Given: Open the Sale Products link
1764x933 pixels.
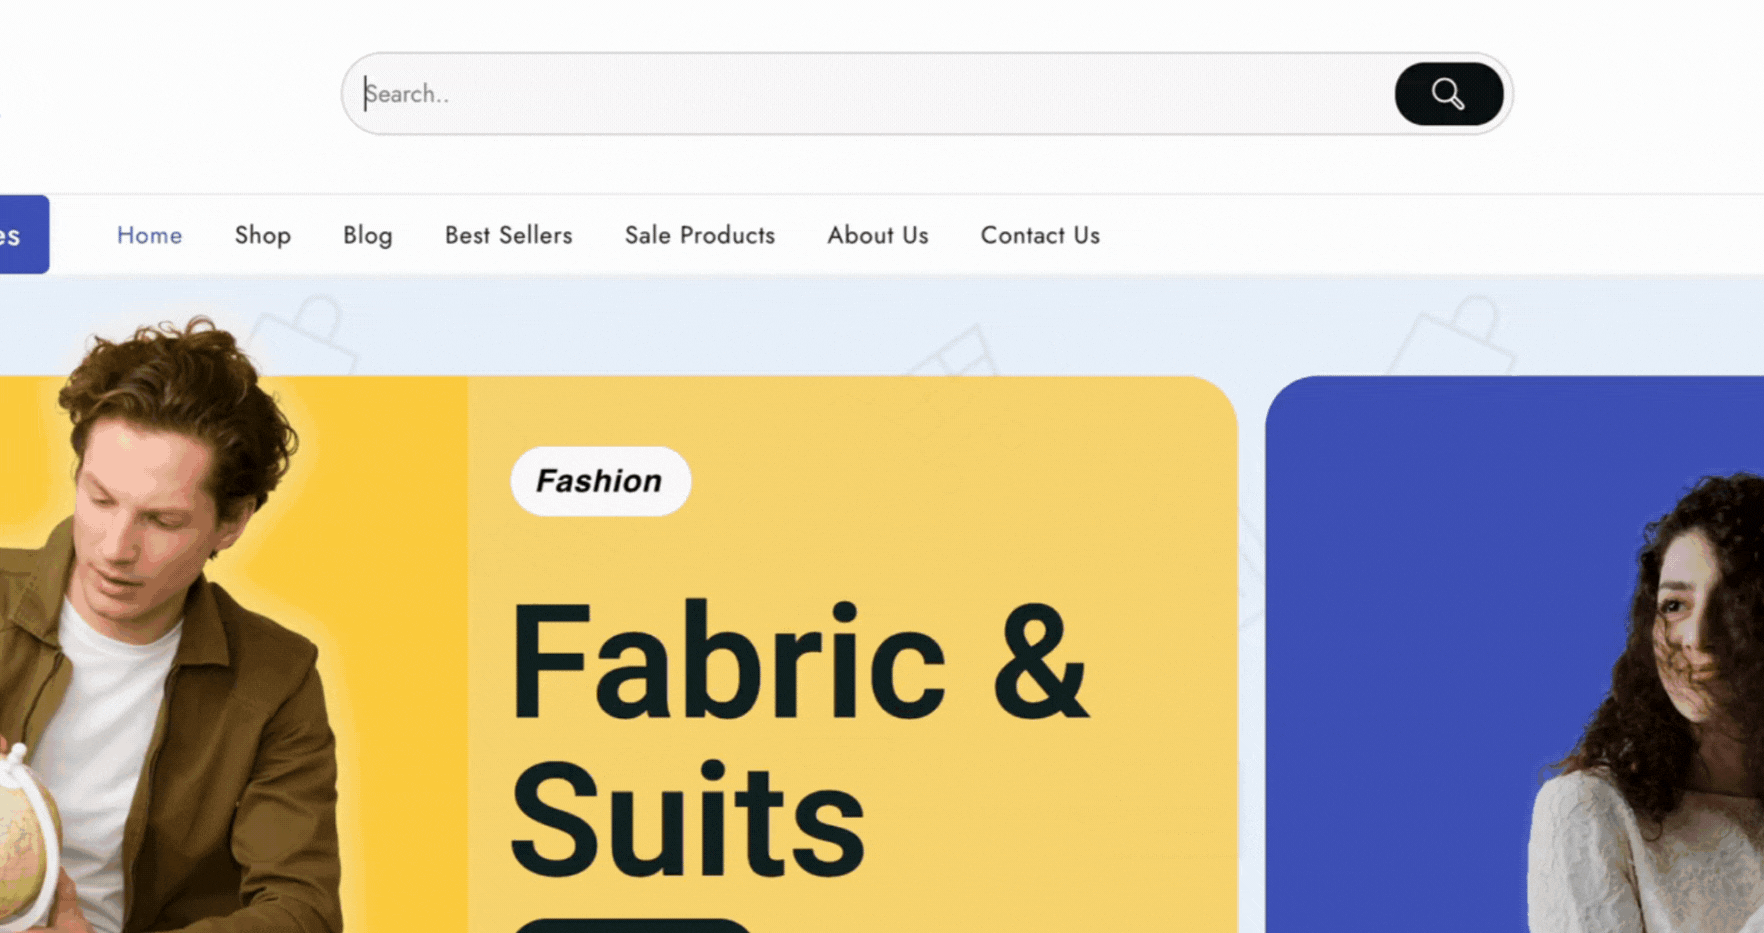Looking at the screenshot, I should 699,235.
